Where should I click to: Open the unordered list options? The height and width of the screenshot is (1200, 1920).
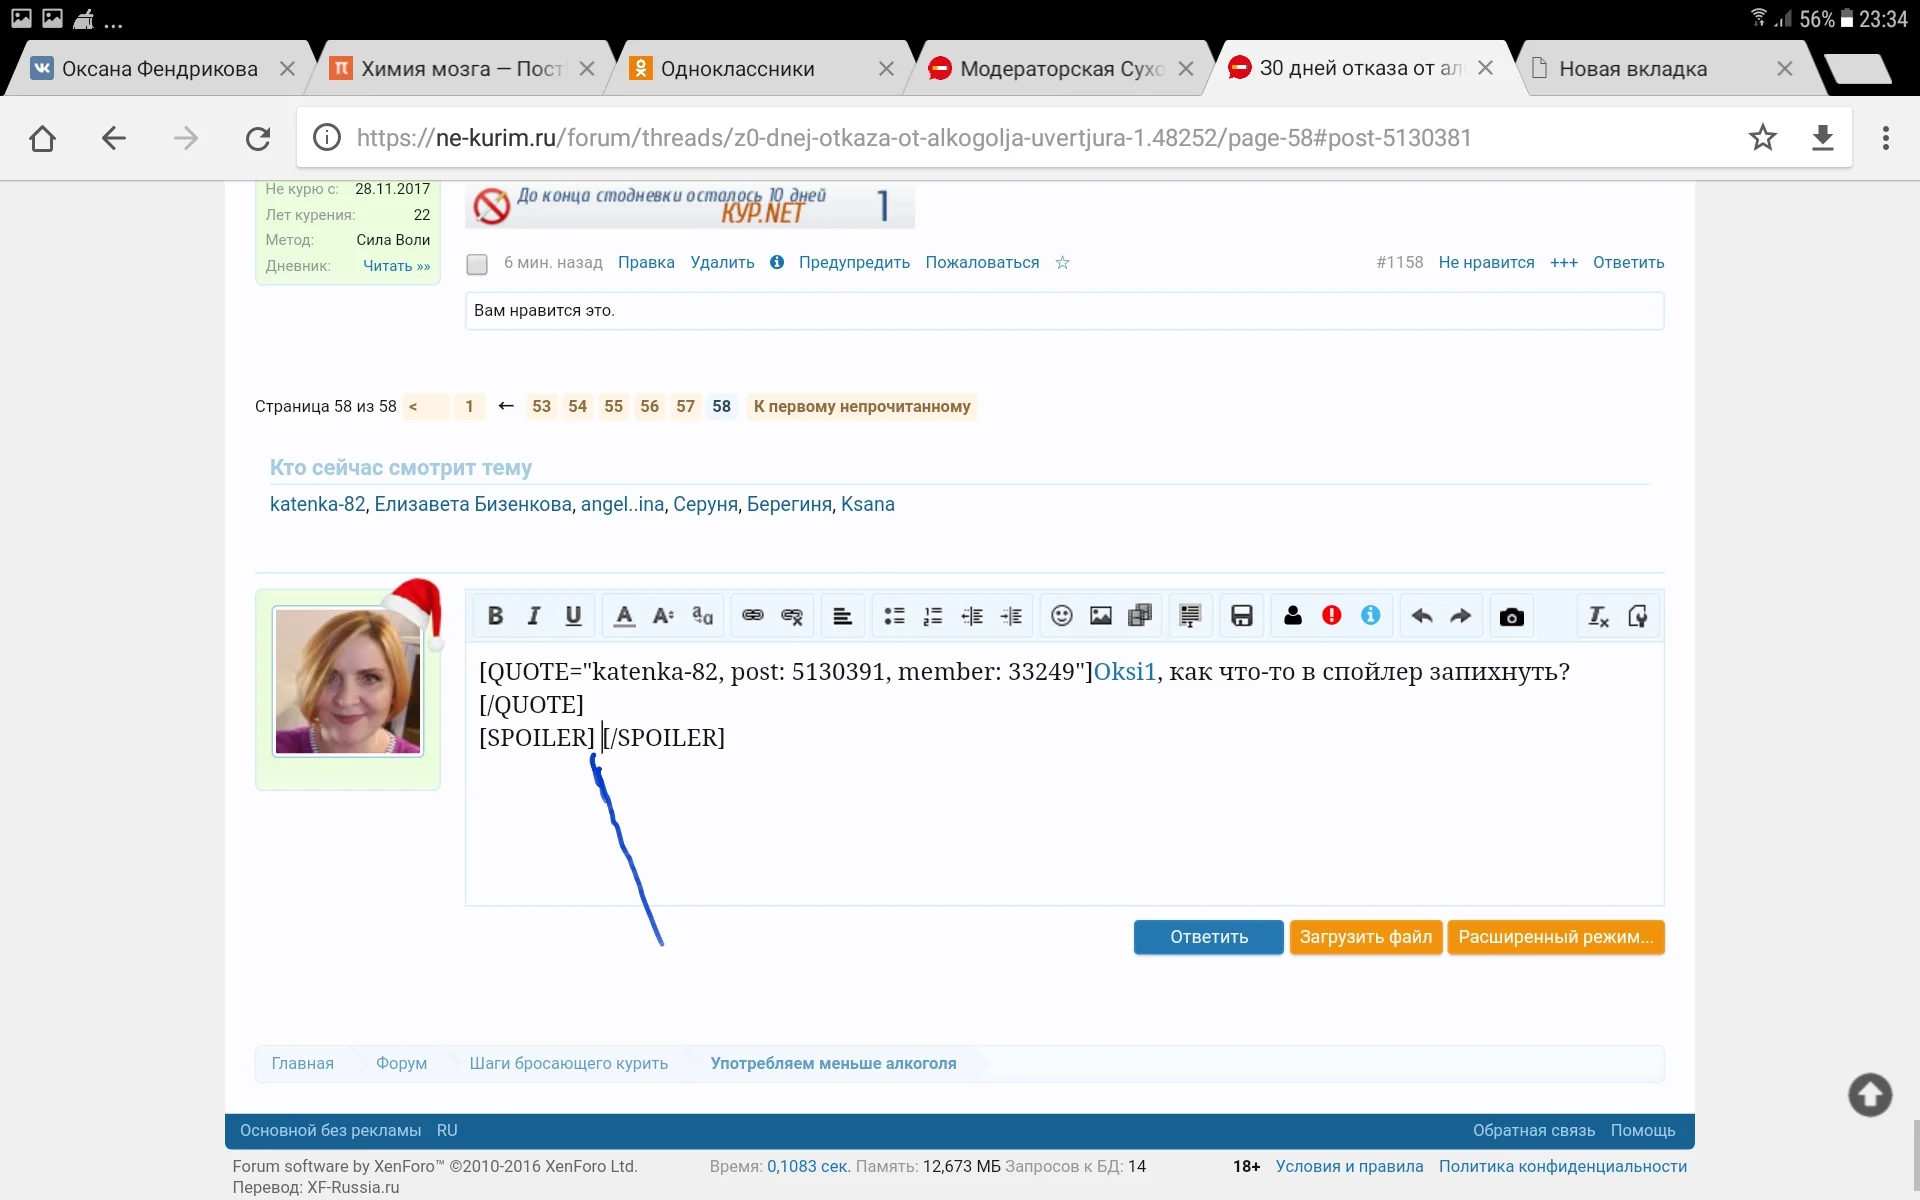(x=893, y=615)
